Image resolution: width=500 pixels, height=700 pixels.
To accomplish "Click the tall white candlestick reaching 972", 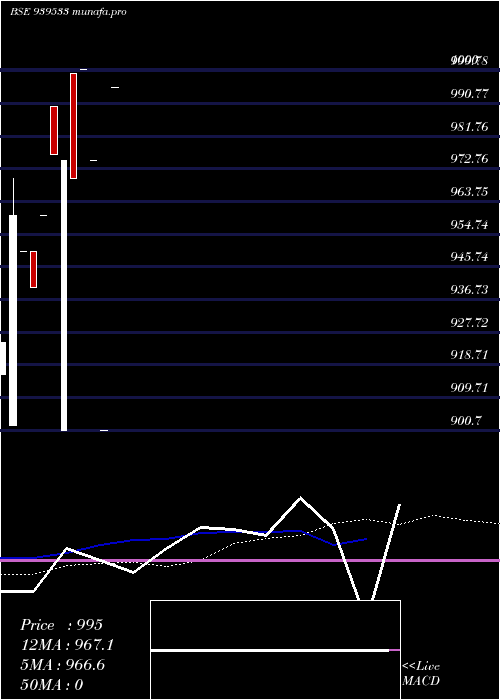I will pos(64,296).
